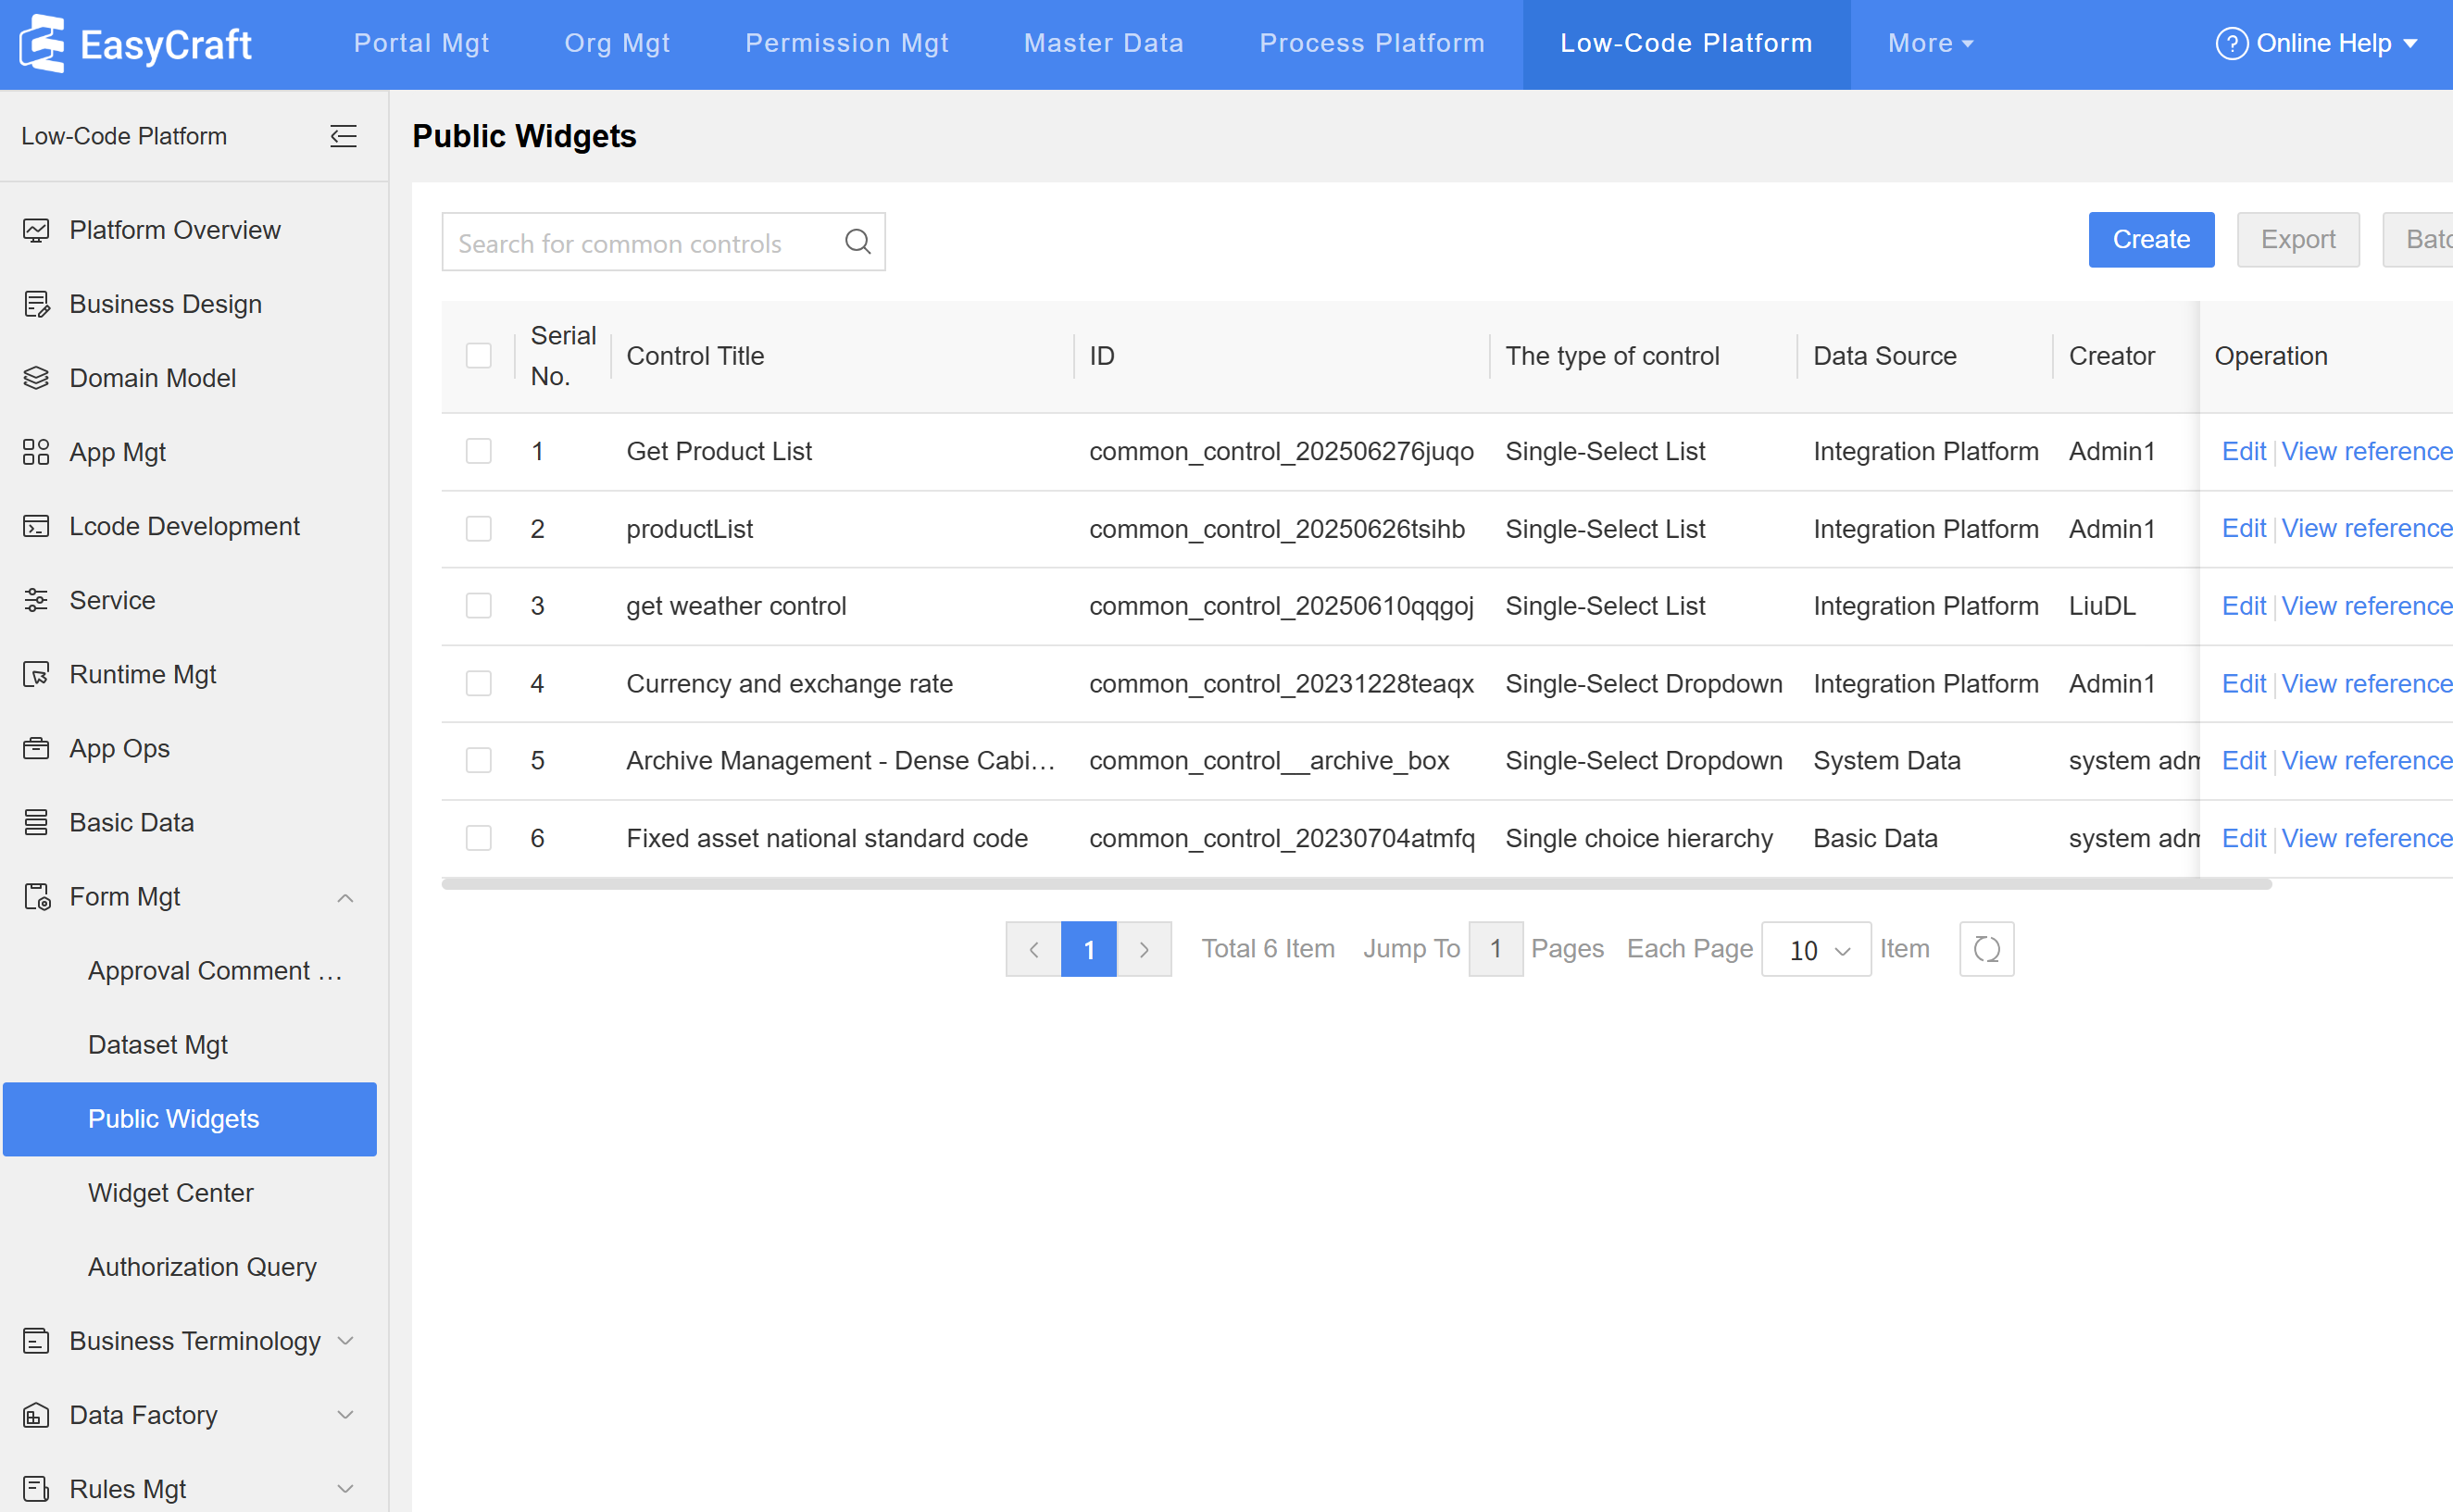Collapse the sidebar using the menu fold icon
Image resolution: width=2453 pixels, height=1512 pixels.
[343, 136]
